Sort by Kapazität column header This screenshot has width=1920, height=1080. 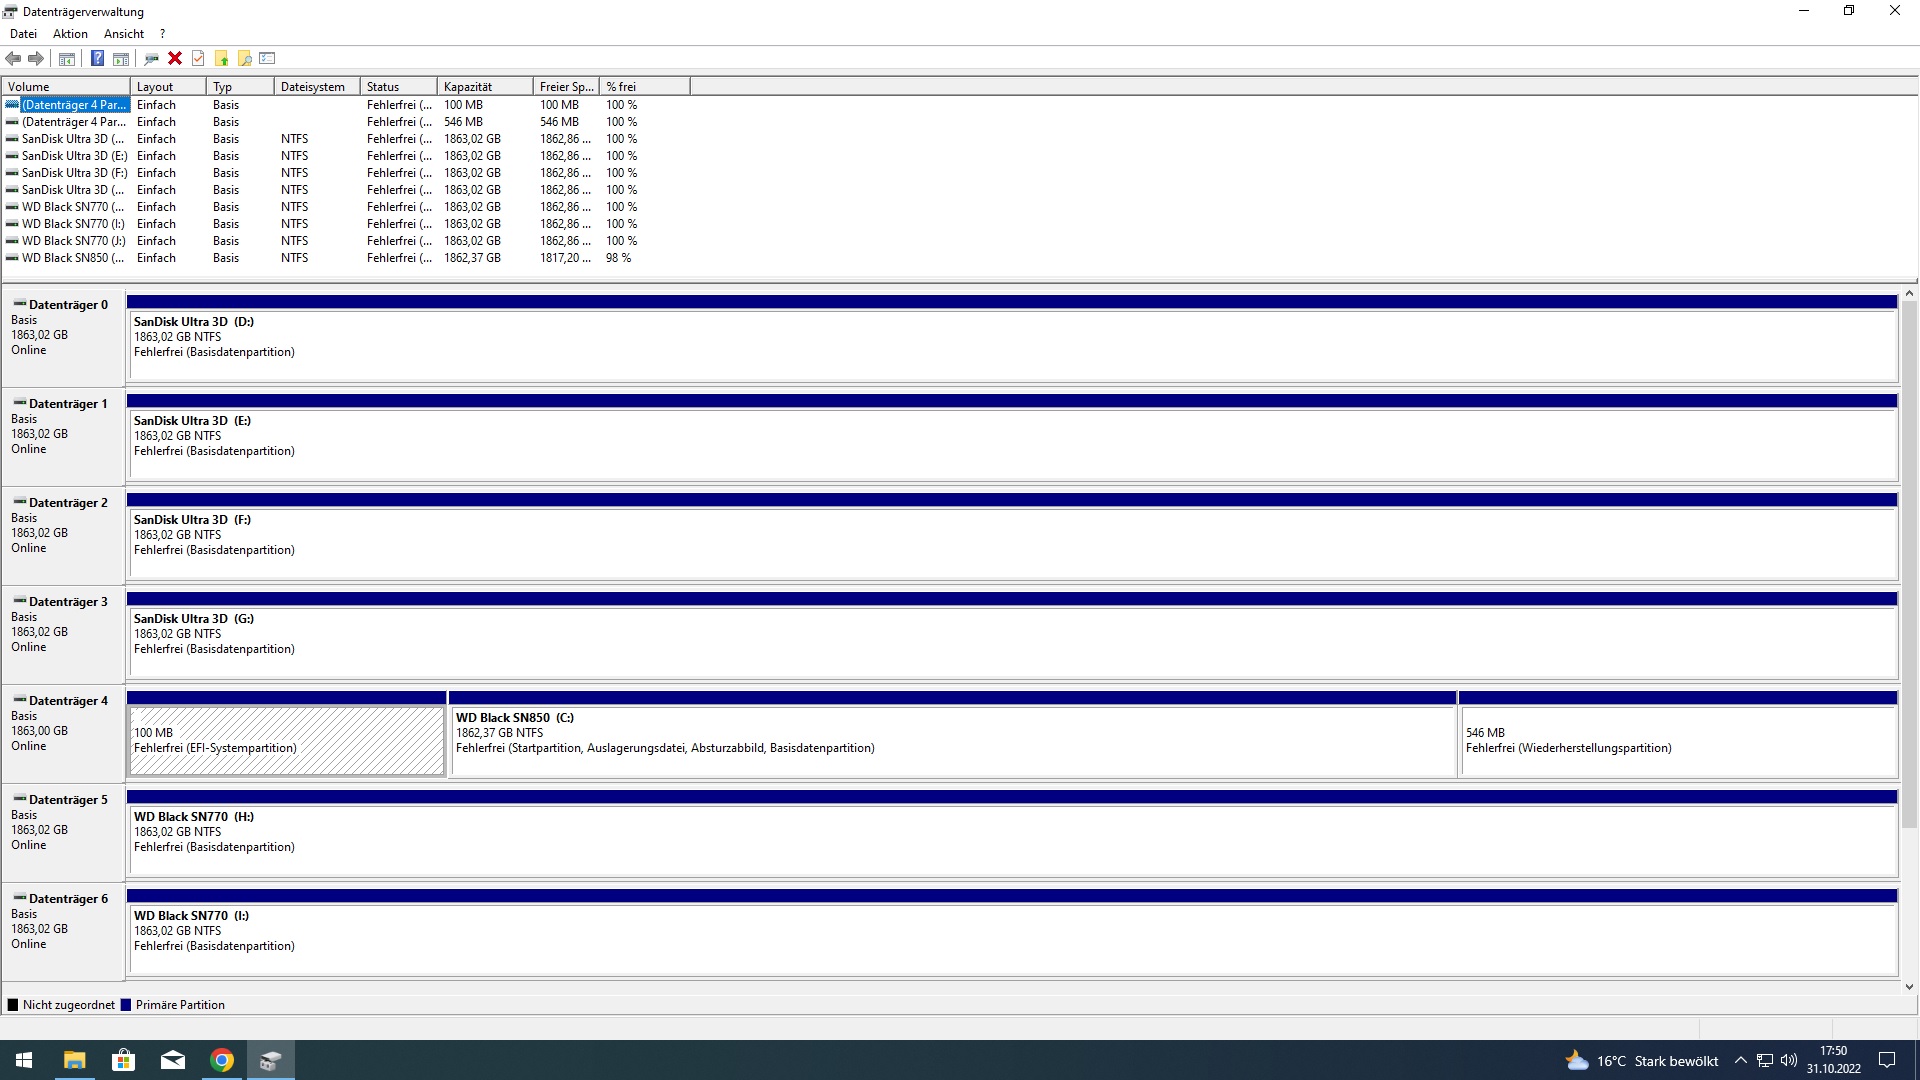pos(468,87)
